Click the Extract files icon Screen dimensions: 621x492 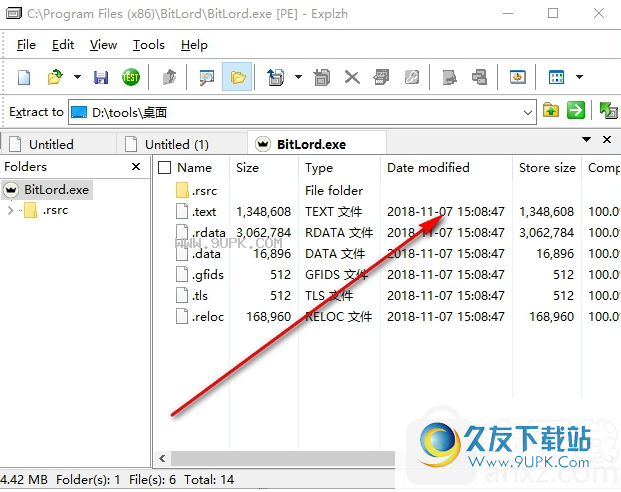(x=276, y=77)
